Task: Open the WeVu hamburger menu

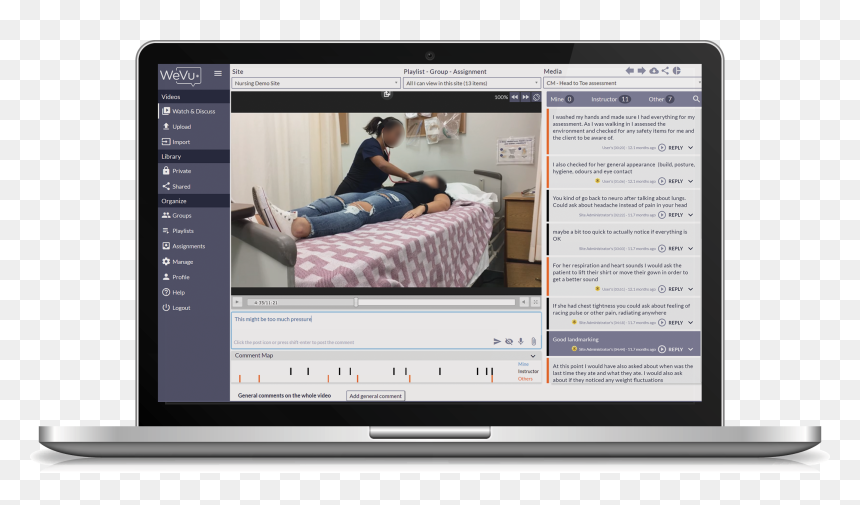Action: coord(218,73)
